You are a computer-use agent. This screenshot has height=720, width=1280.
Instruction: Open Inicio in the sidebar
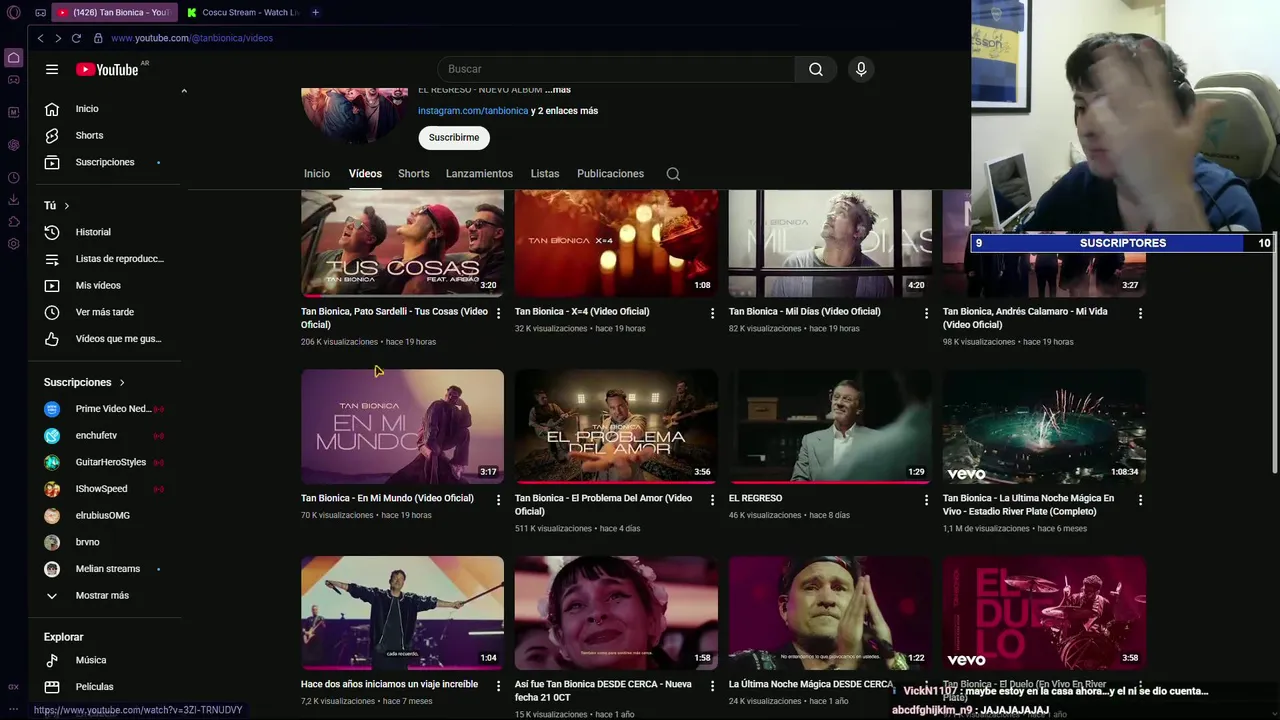(108, 109)
